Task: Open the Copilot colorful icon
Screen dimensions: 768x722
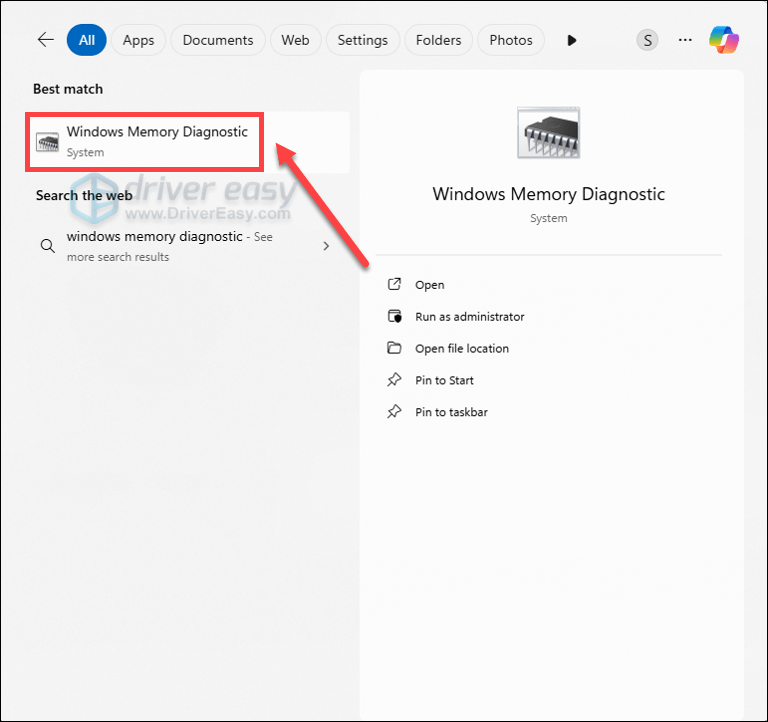Action: tap(724, 40)
